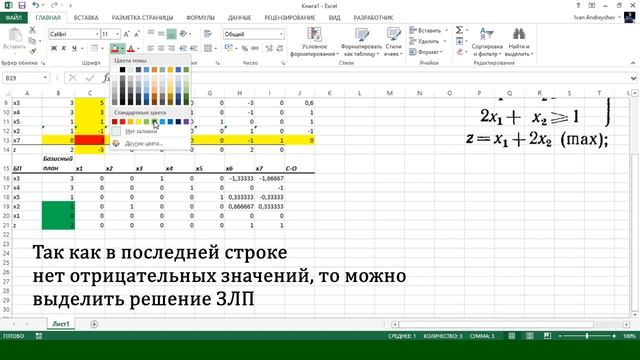Toggle the macro recording icon in the status bar
640x360 pixels.
(39, 336)
